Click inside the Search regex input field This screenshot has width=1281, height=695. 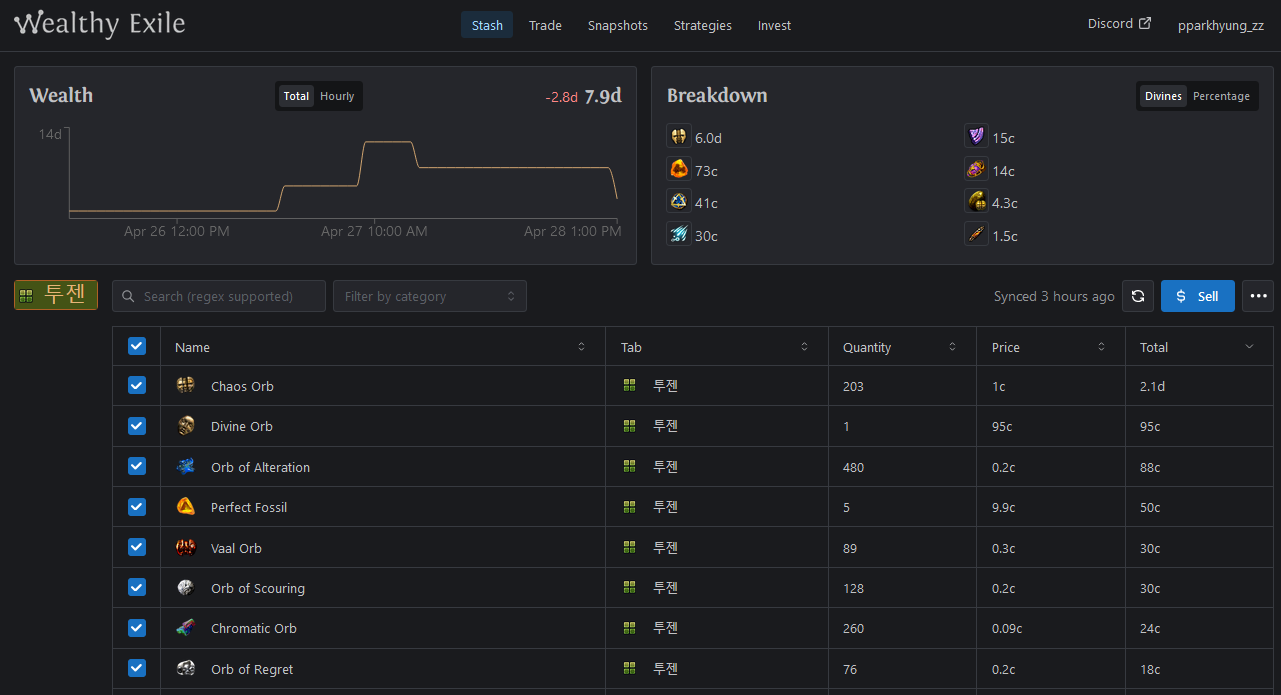[219, 296]
